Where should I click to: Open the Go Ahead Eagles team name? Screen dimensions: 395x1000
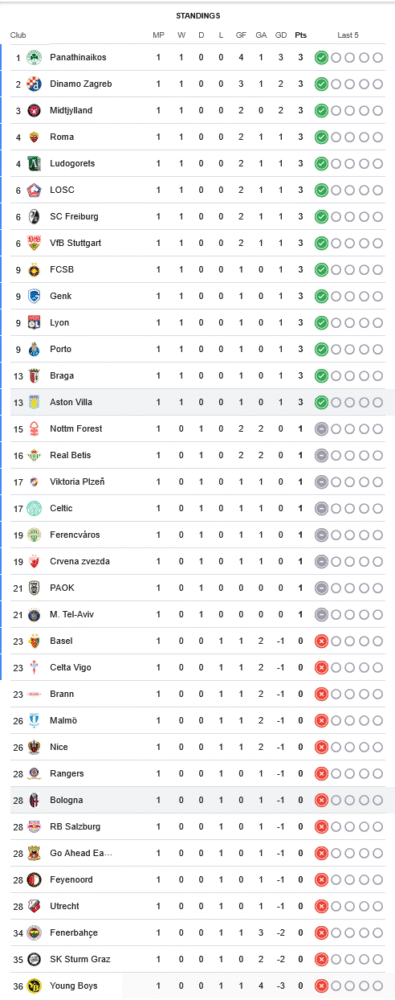click(x=81, y=853)
